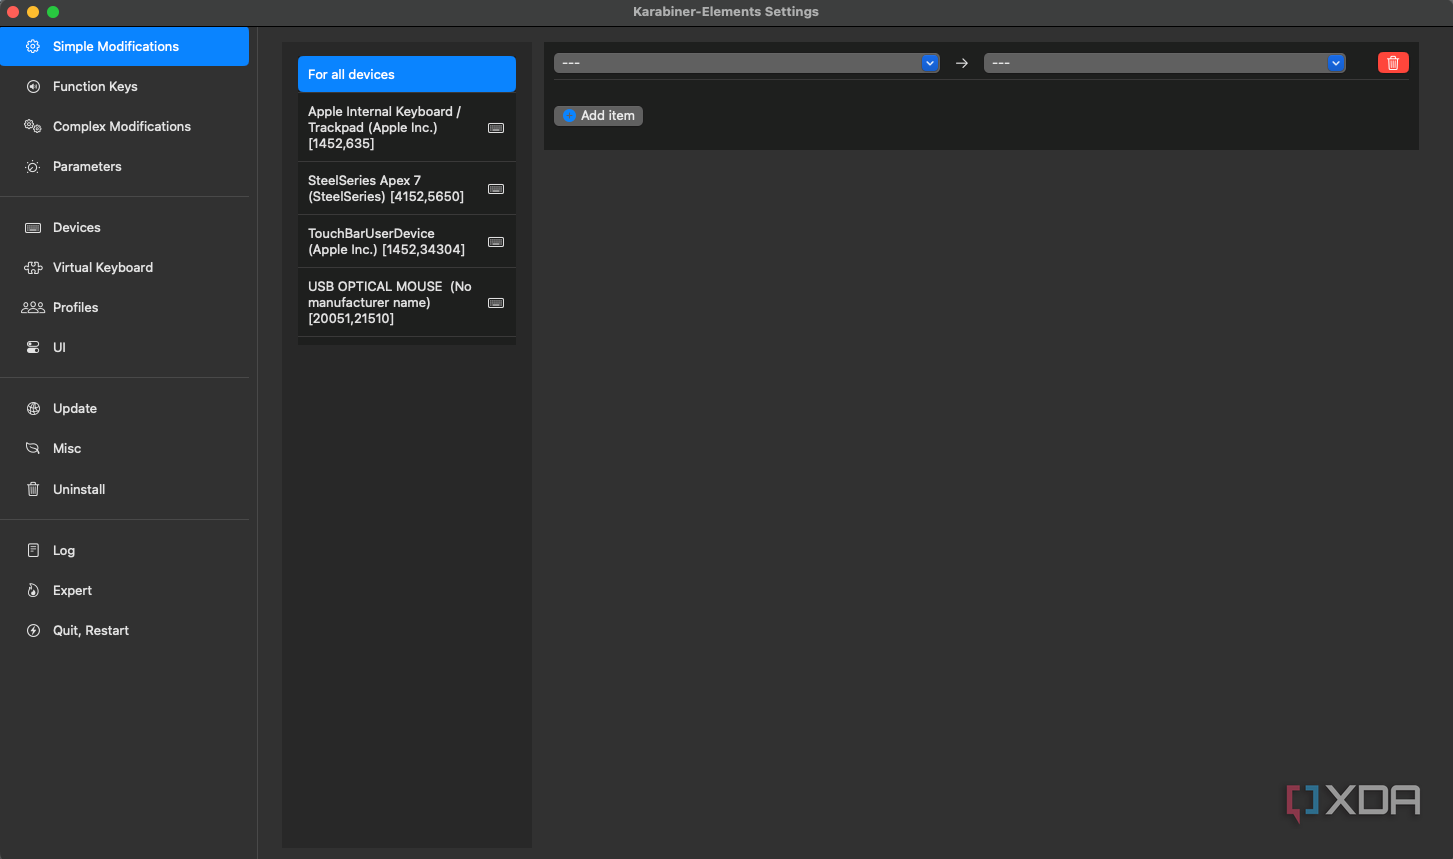Viewport: 1453px width, 859px height.
Task: Open the Function Keys section
Action: pos(124,86)
